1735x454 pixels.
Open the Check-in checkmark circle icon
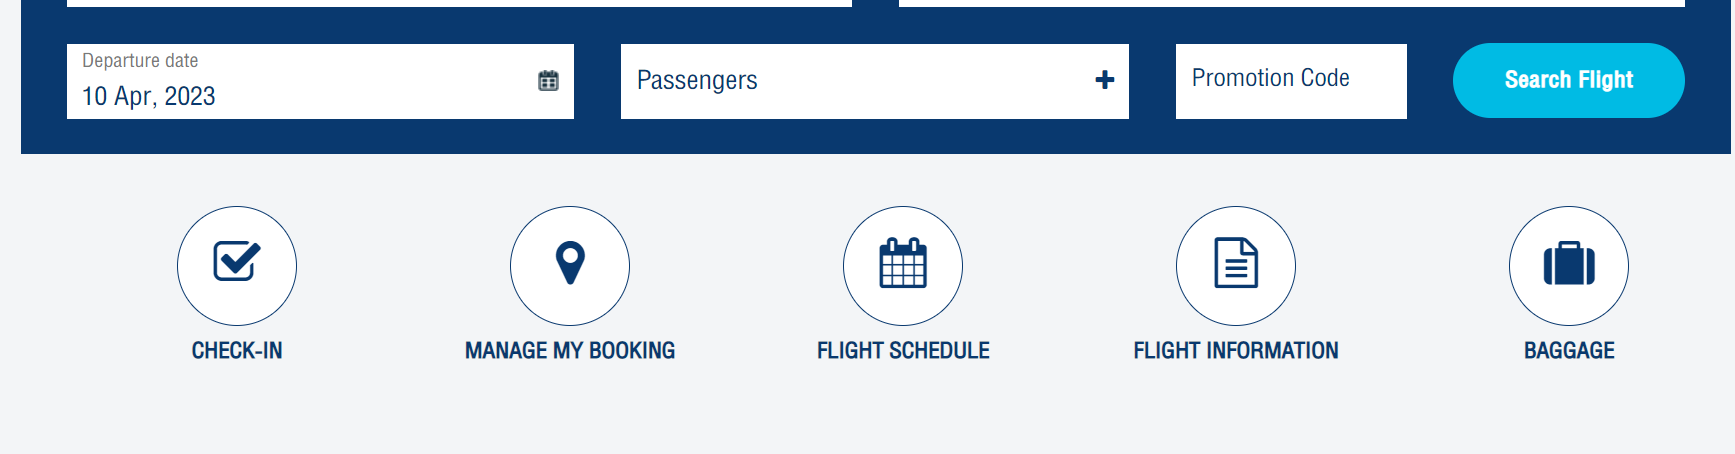tap(237, 266)
